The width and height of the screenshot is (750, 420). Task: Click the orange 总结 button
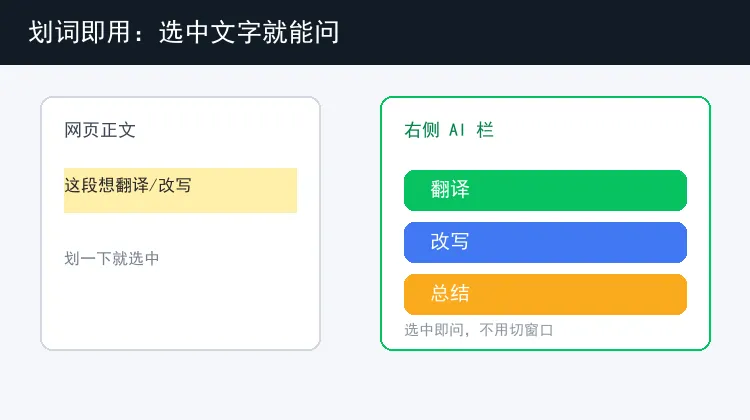point(545,294)
